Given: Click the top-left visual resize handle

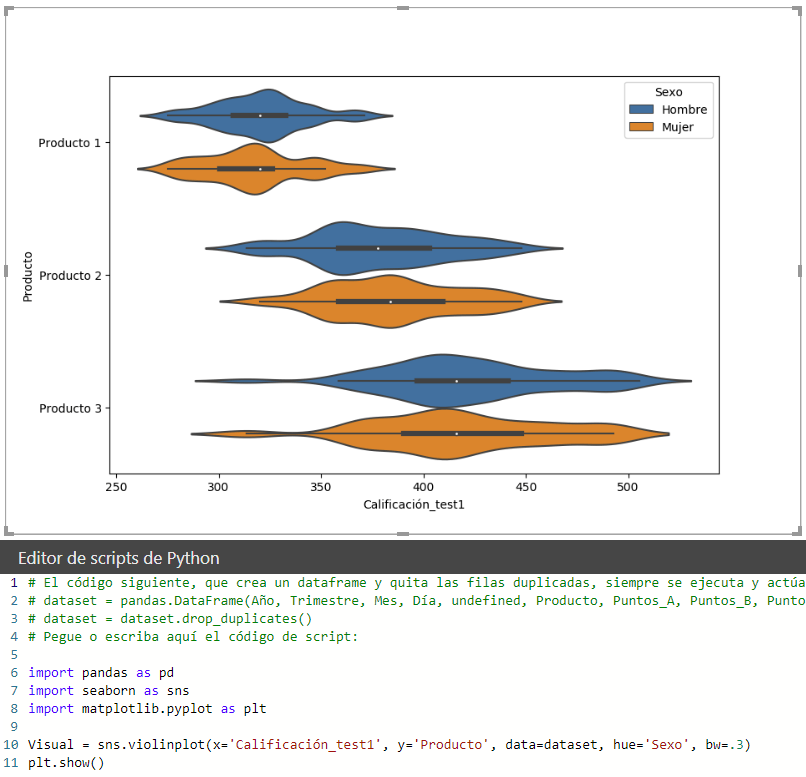Looking at the screenshot, I should [x=8, y=10].
